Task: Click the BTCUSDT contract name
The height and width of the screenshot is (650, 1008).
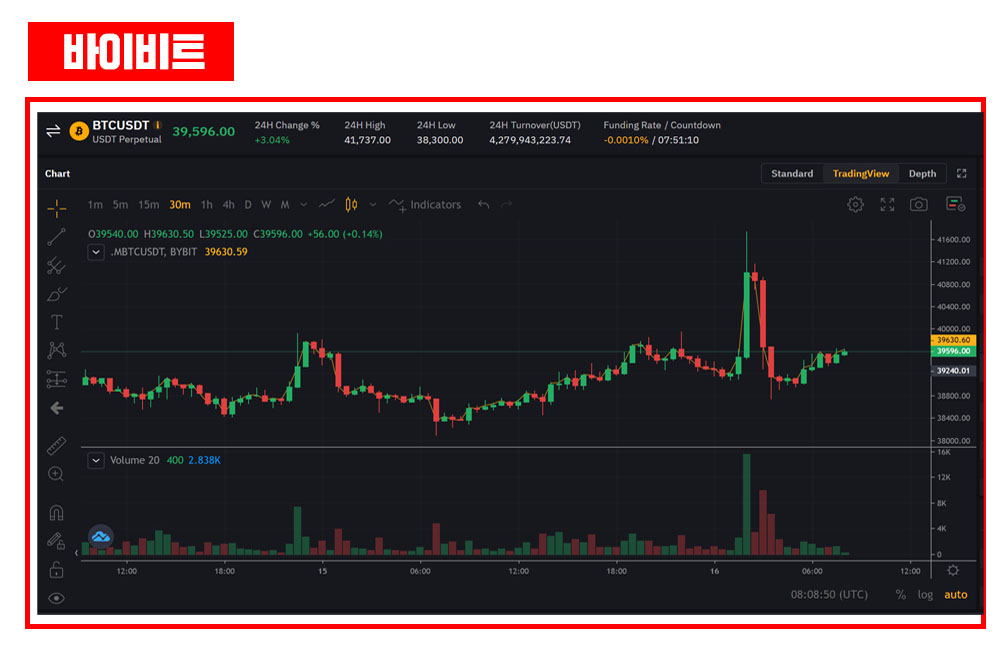Action: (x=121, y=125)
